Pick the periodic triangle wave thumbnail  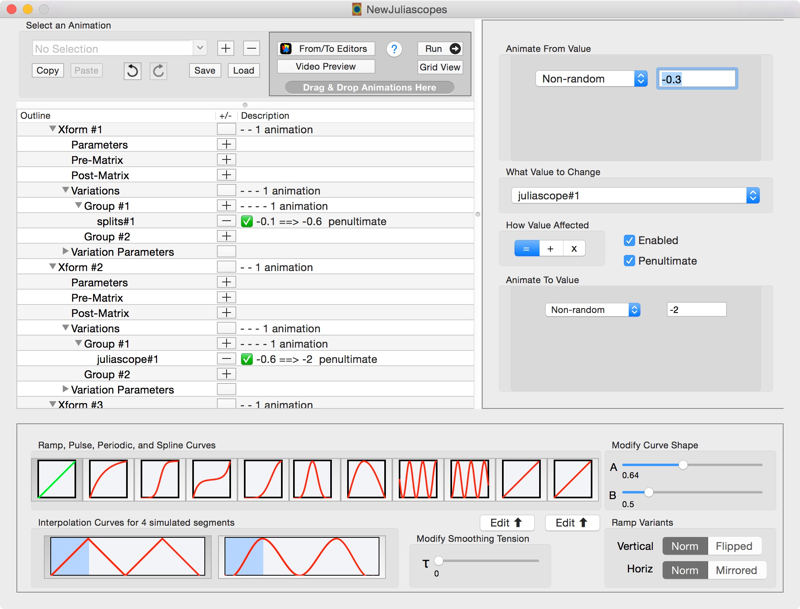[418, 479]
